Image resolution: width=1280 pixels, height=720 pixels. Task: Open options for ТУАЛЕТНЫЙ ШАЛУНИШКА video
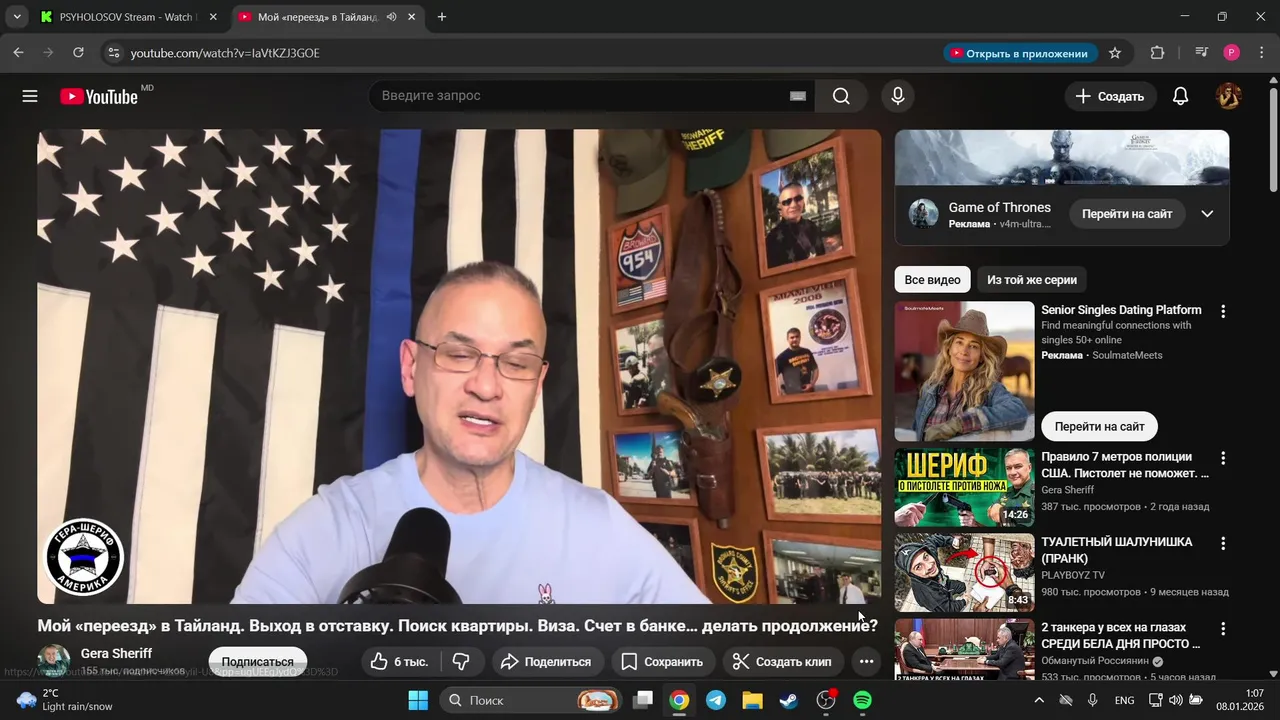[1222, 543]
